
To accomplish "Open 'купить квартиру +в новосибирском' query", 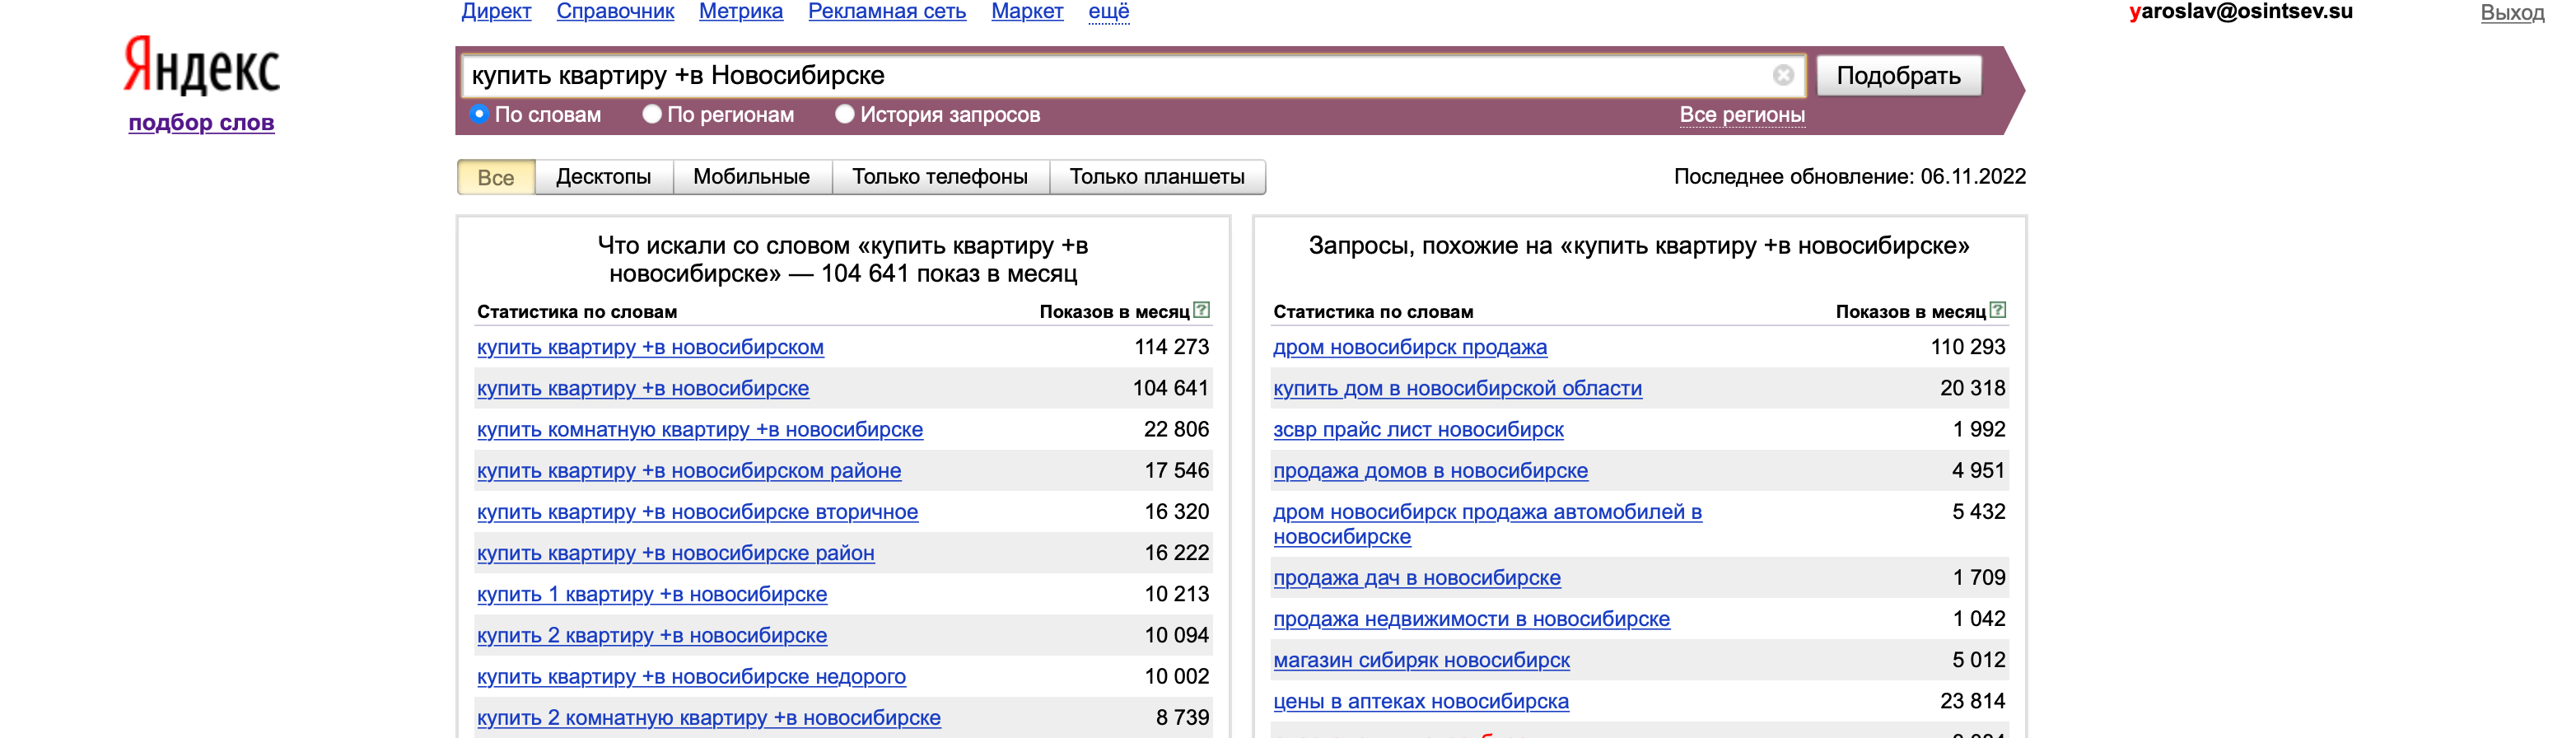I will tap(650, 347).
